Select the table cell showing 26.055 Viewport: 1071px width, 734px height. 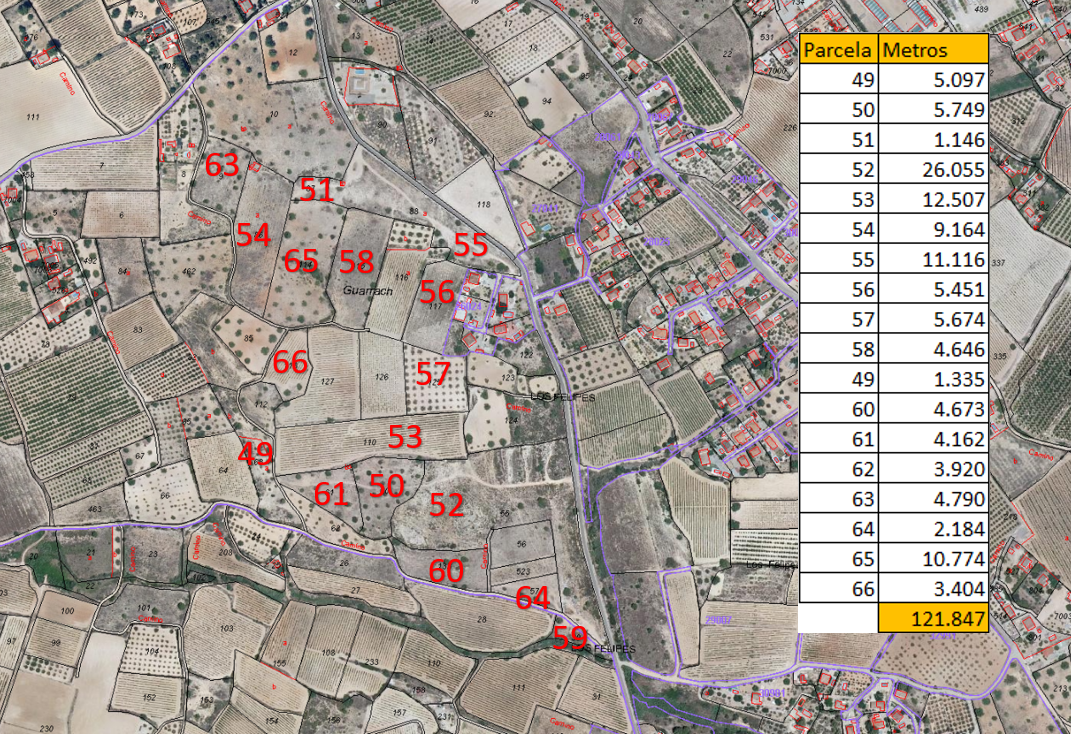[x=933, y=170]
